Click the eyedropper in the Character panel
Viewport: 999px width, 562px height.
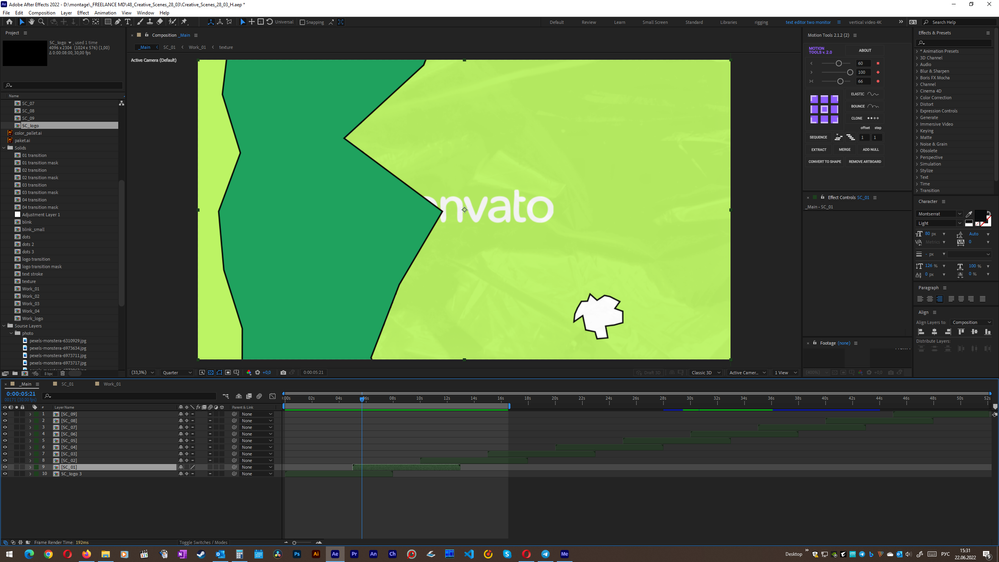(969, 214)
